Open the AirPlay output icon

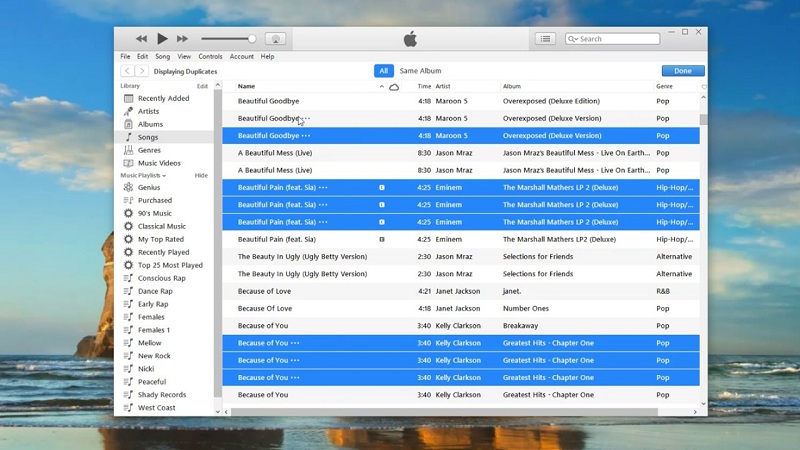point(276,39)
